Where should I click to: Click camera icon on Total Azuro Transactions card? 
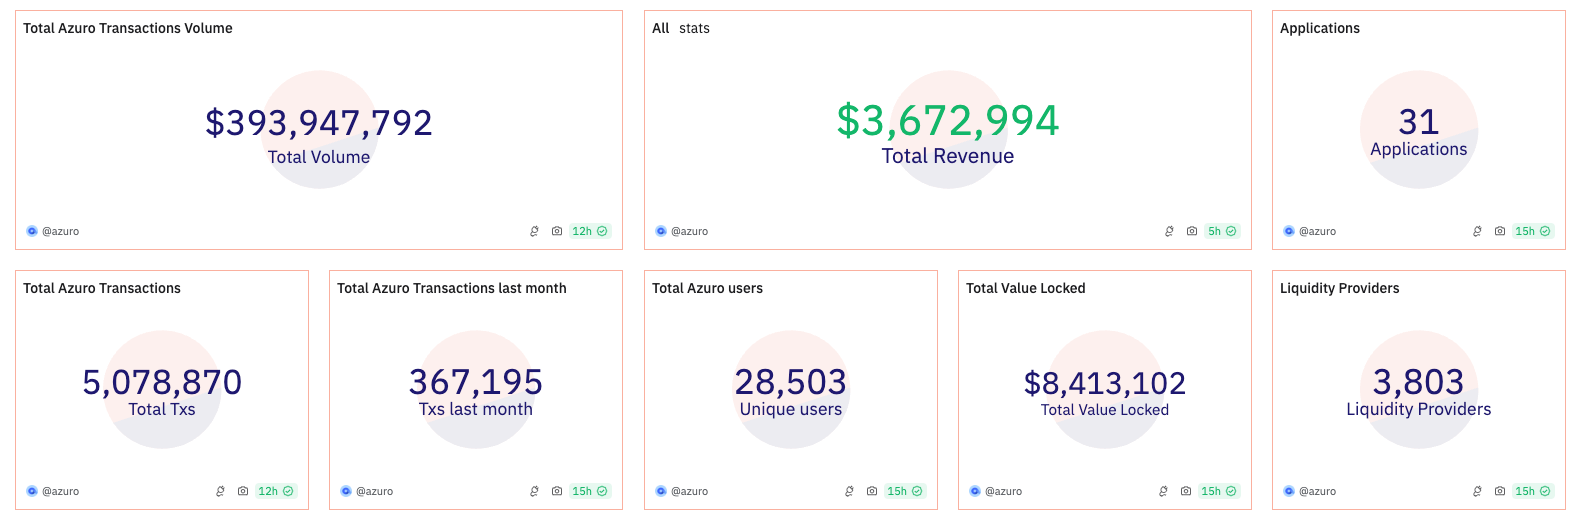pyautogui.click(x=243, y=491)
